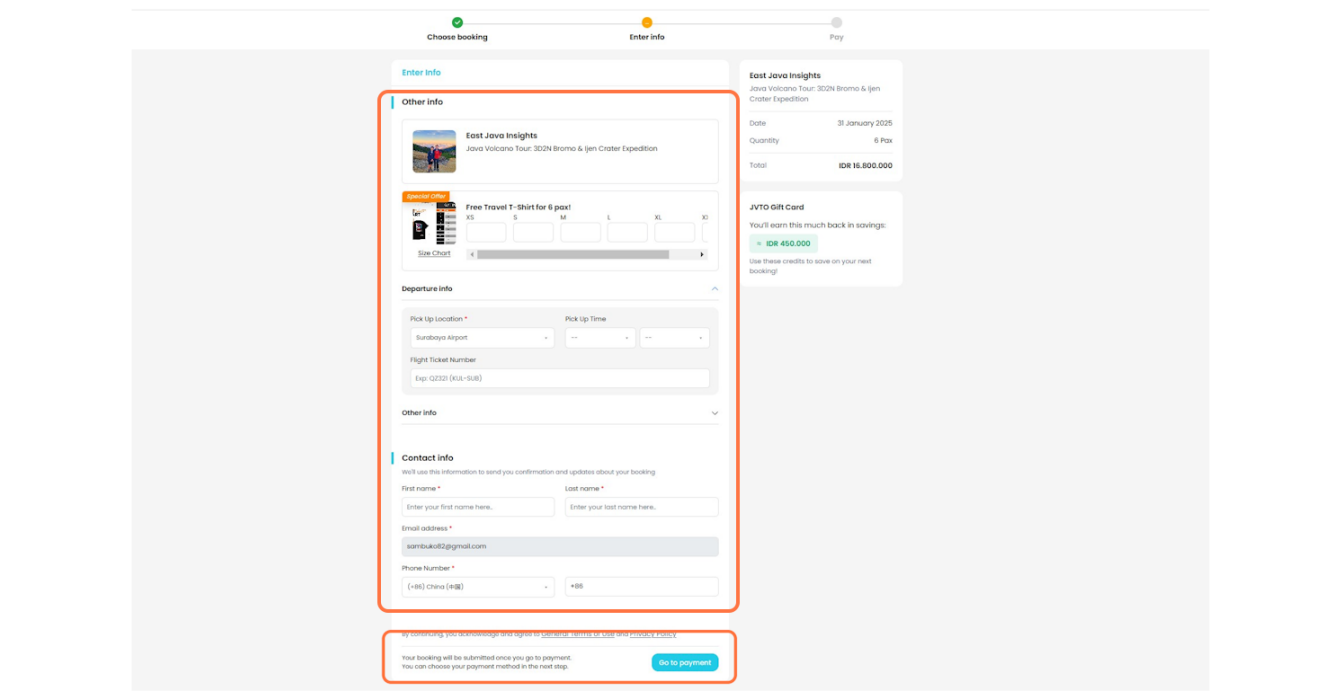This screenshot has width=1334, height=697.
Task: Open the second Pick Up Time dropdown
Action: pyautogui.click(x=675, y=338)
